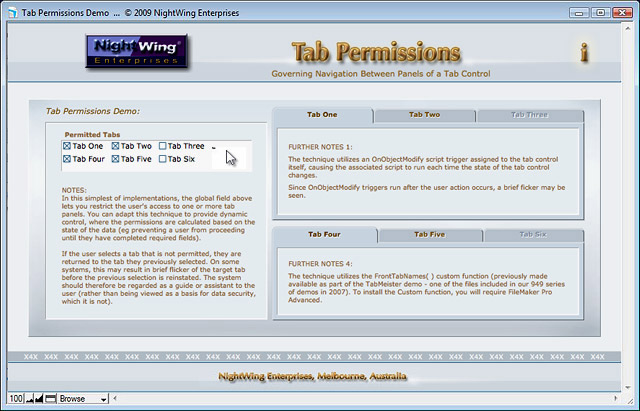This screenshot has width=640, height=411.
Task: Close the Tab Permissions Demo window
Action: 622,13
